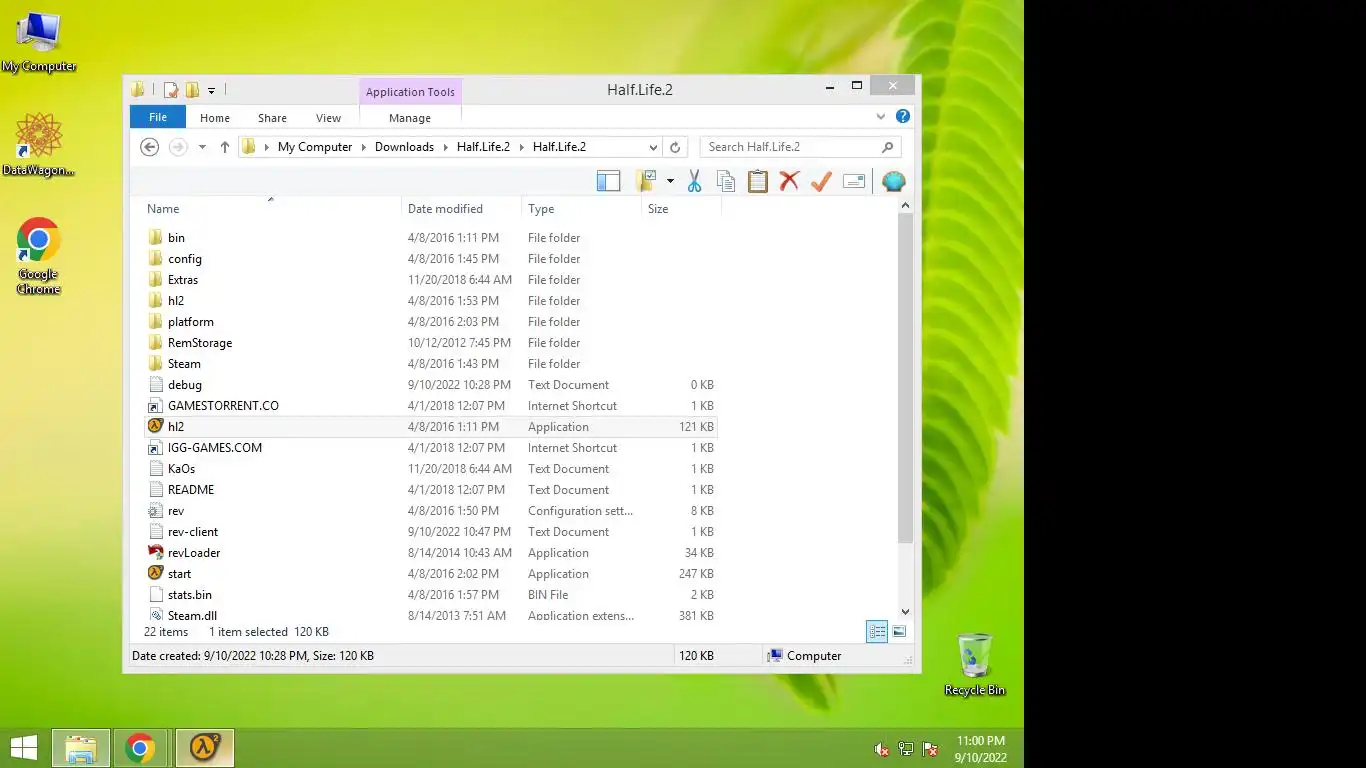This screenshot has height=768, width=1366.
Task: Expand chevron after Downloads in address bar
Action: coord(446,147)
